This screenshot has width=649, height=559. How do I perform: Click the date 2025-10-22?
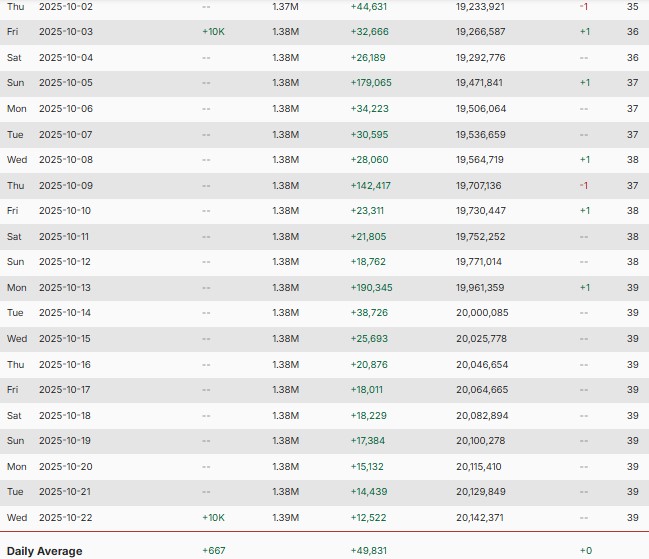pos(66,518)
